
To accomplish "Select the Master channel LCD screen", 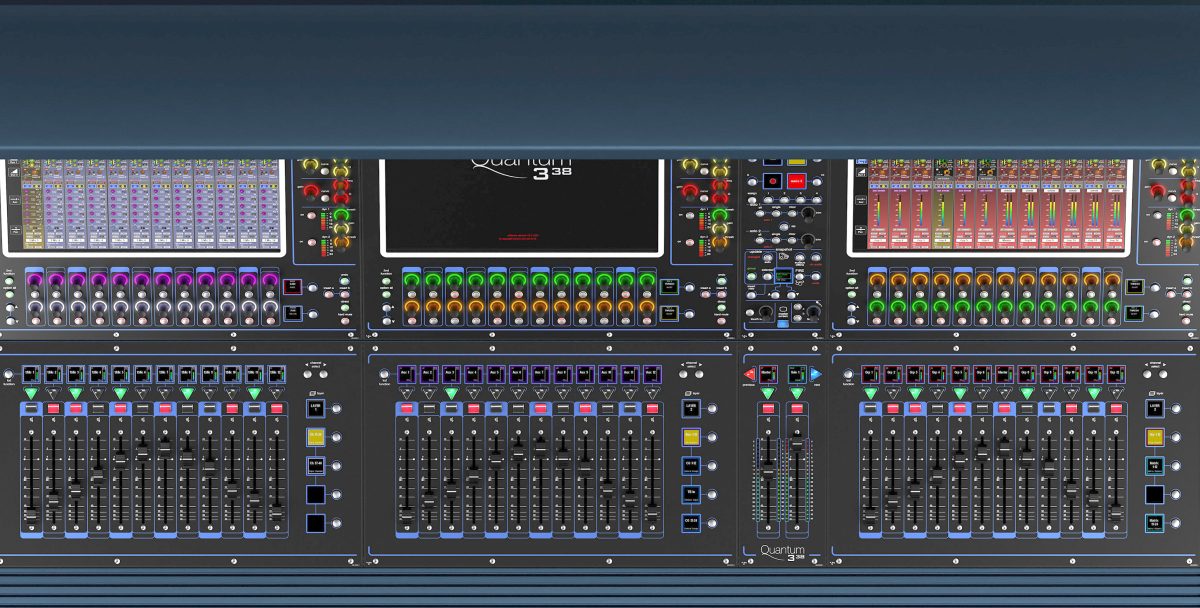I will [767, 374].
